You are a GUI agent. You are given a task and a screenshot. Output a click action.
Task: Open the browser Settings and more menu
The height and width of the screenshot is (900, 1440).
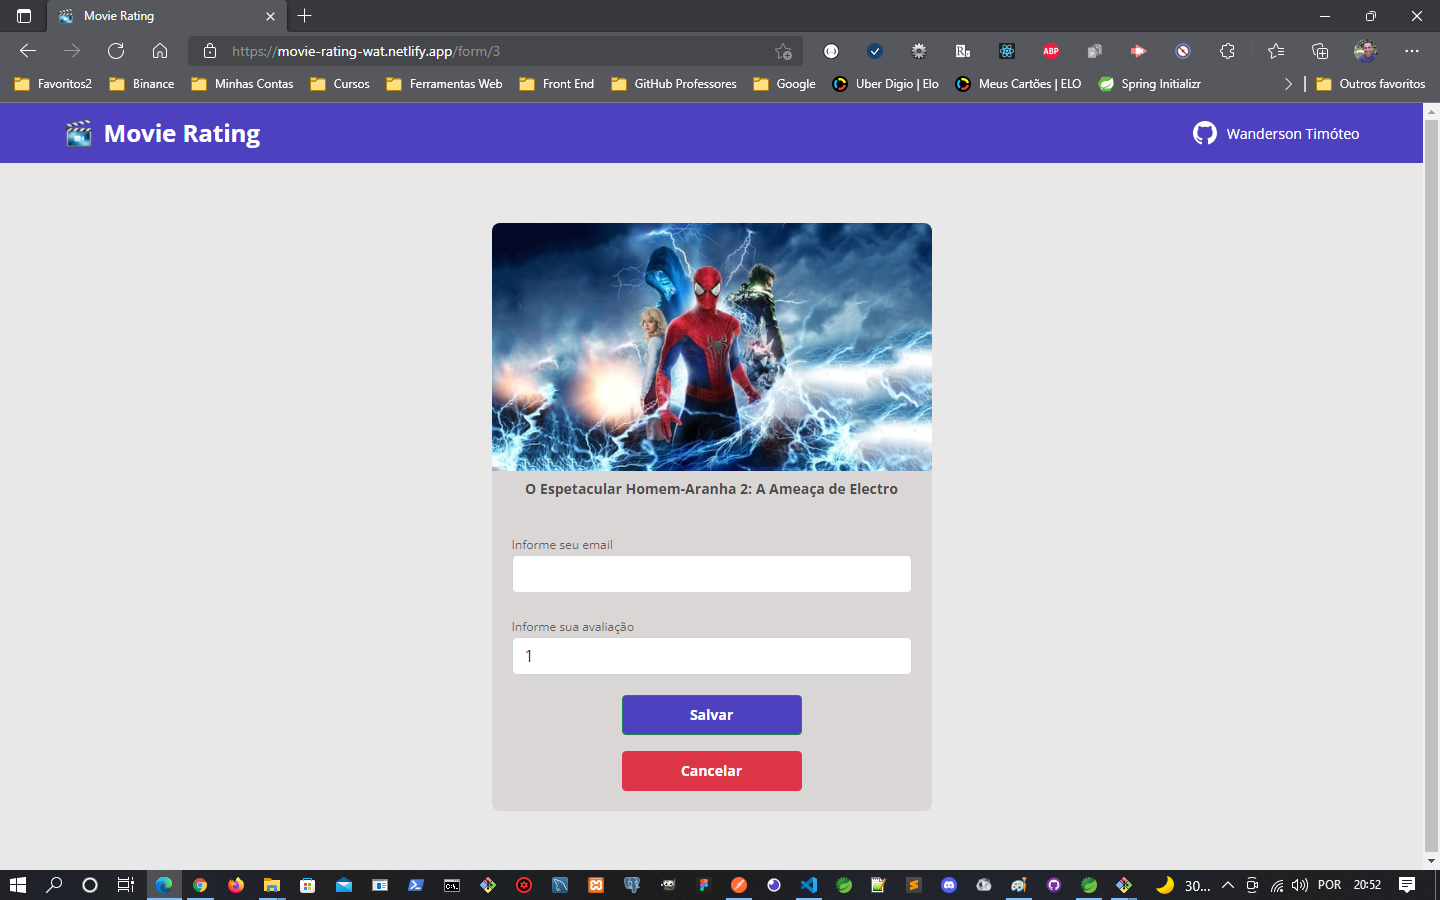click(1412, 51)
